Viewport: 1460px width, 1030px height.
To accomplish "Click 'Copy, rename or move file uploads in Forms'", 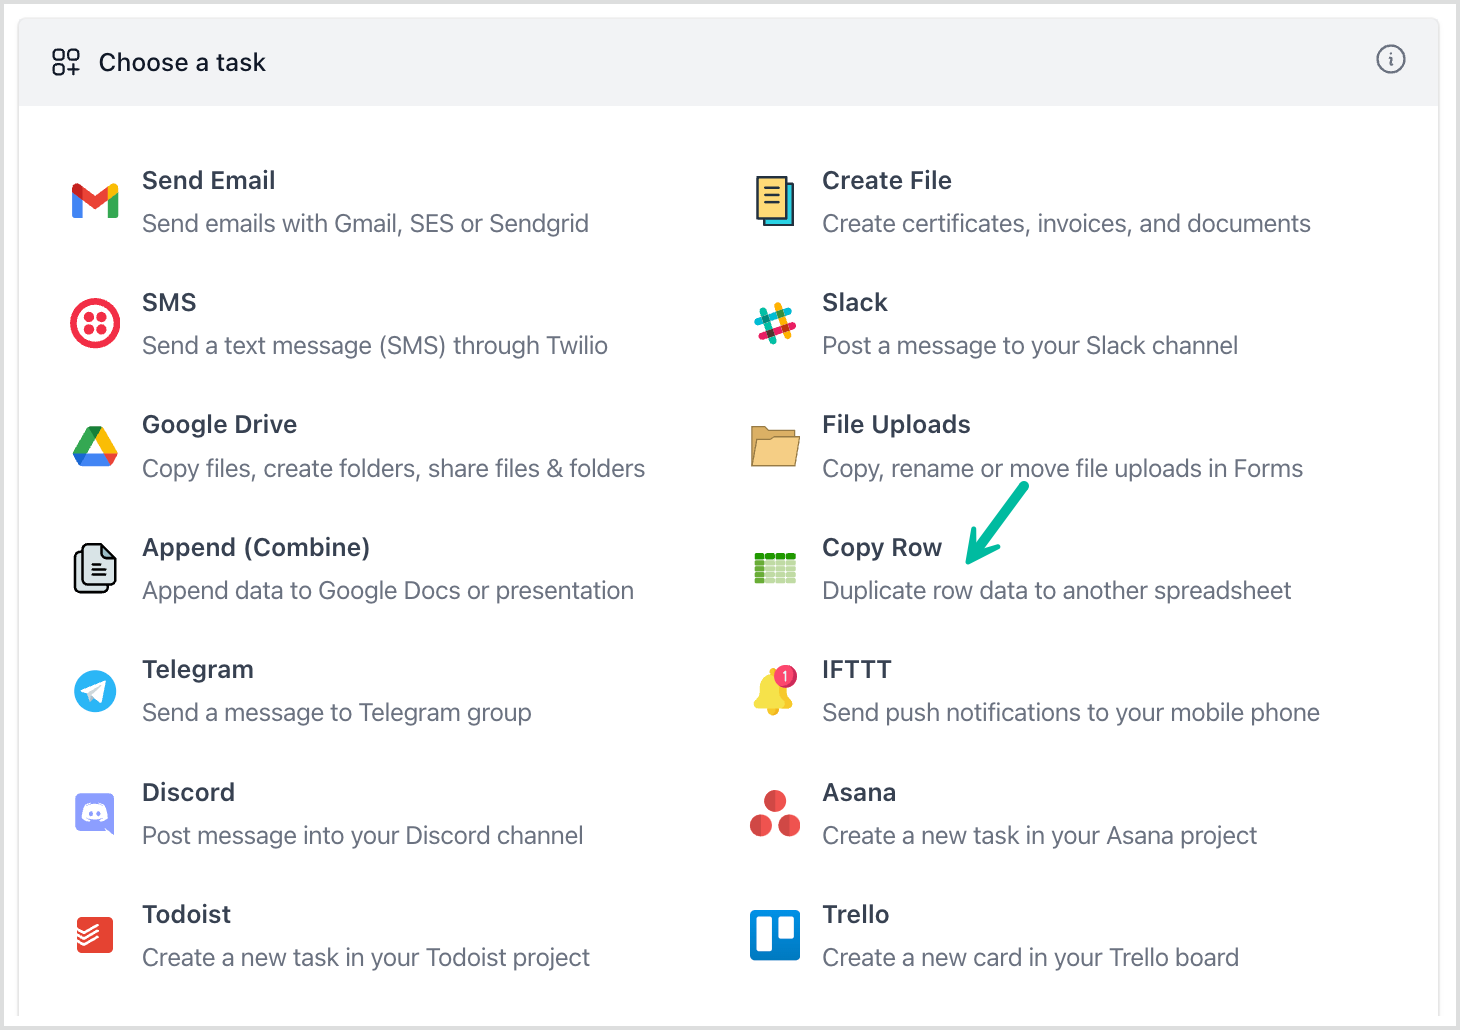I will click(x=1062, y=468).
